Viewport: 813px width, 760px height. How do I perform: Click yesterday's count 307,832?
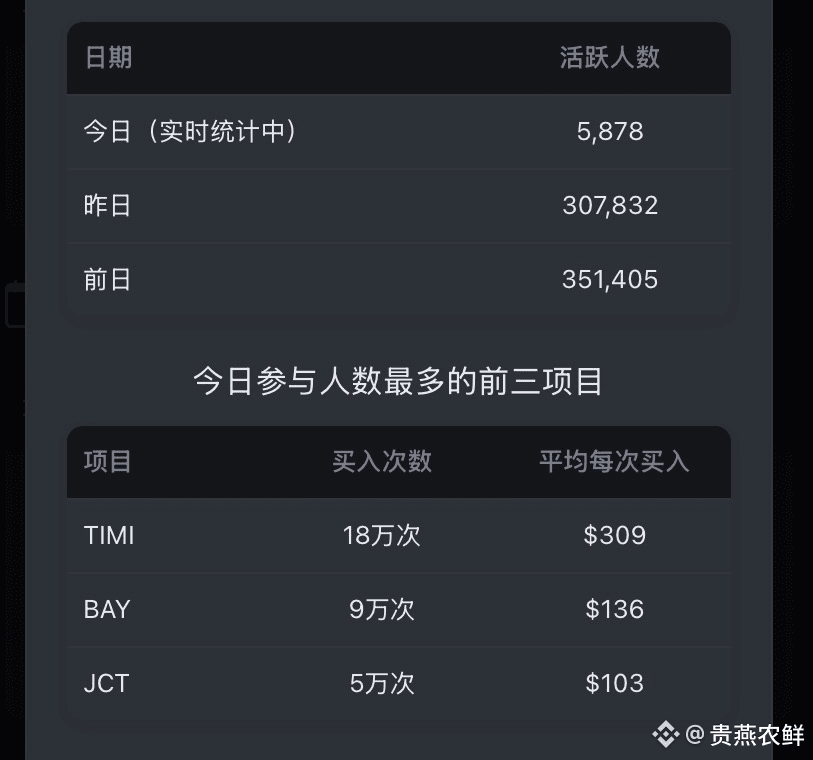point(610,205)
